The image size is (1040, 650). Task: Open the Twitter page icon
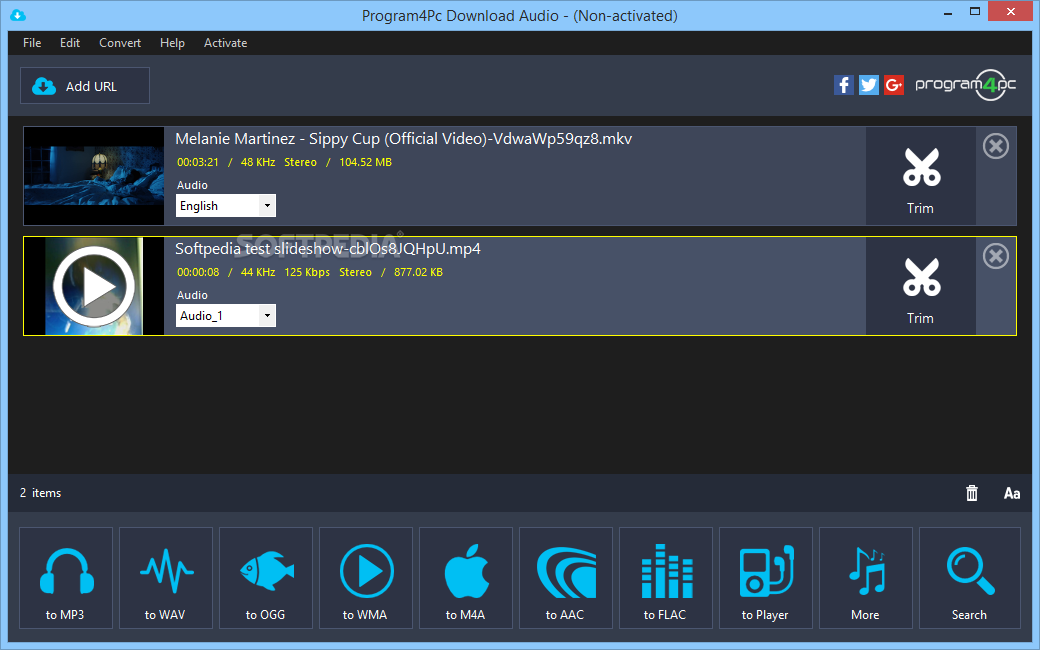tap(869, 85)
